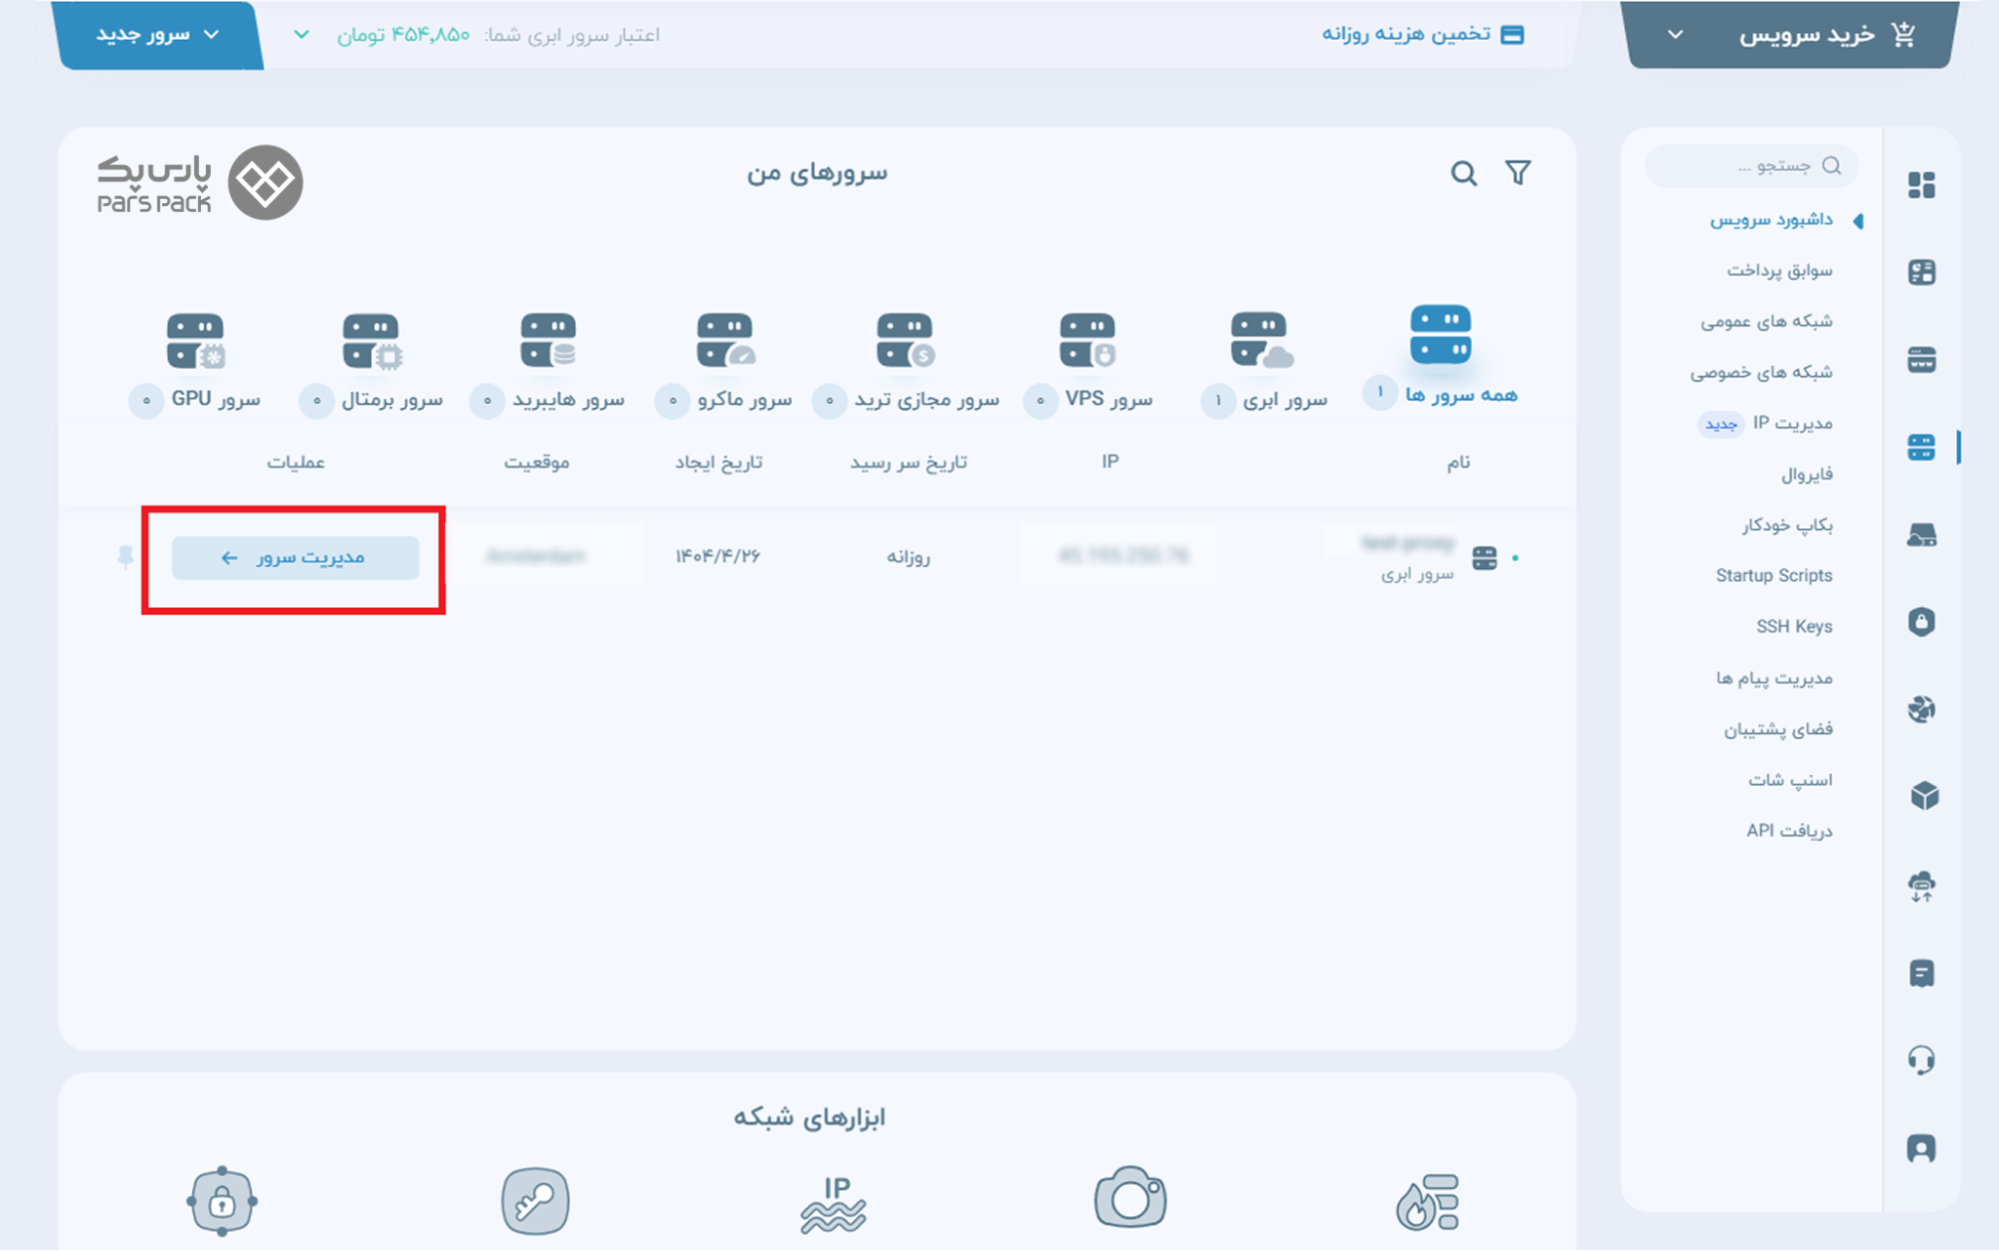The height and width of the screenshot is (1251, 1999).
Task: Click the موقعیت column header
Action: (x=537, y=462)
